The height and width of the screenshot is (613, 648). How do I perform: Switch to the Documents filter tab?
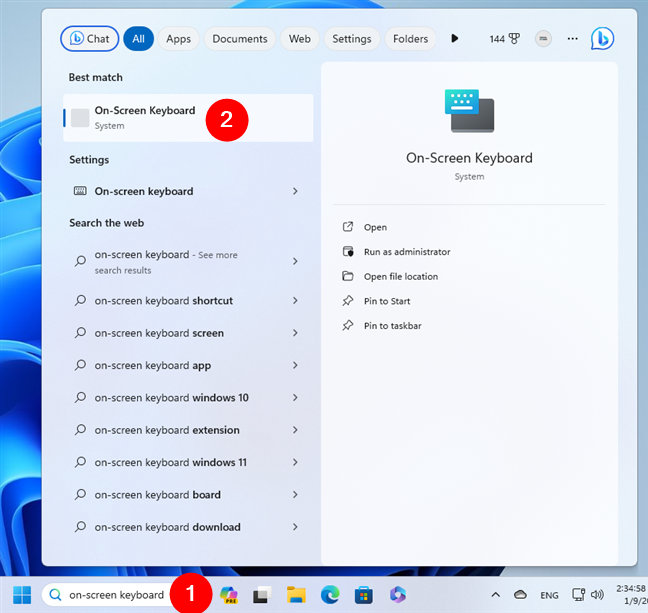click(240, 39)
